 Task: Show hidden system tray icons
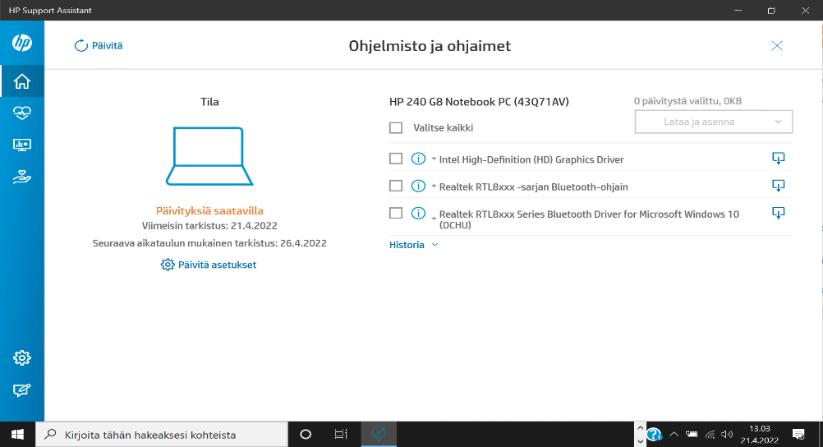click(x=674, y=434)
